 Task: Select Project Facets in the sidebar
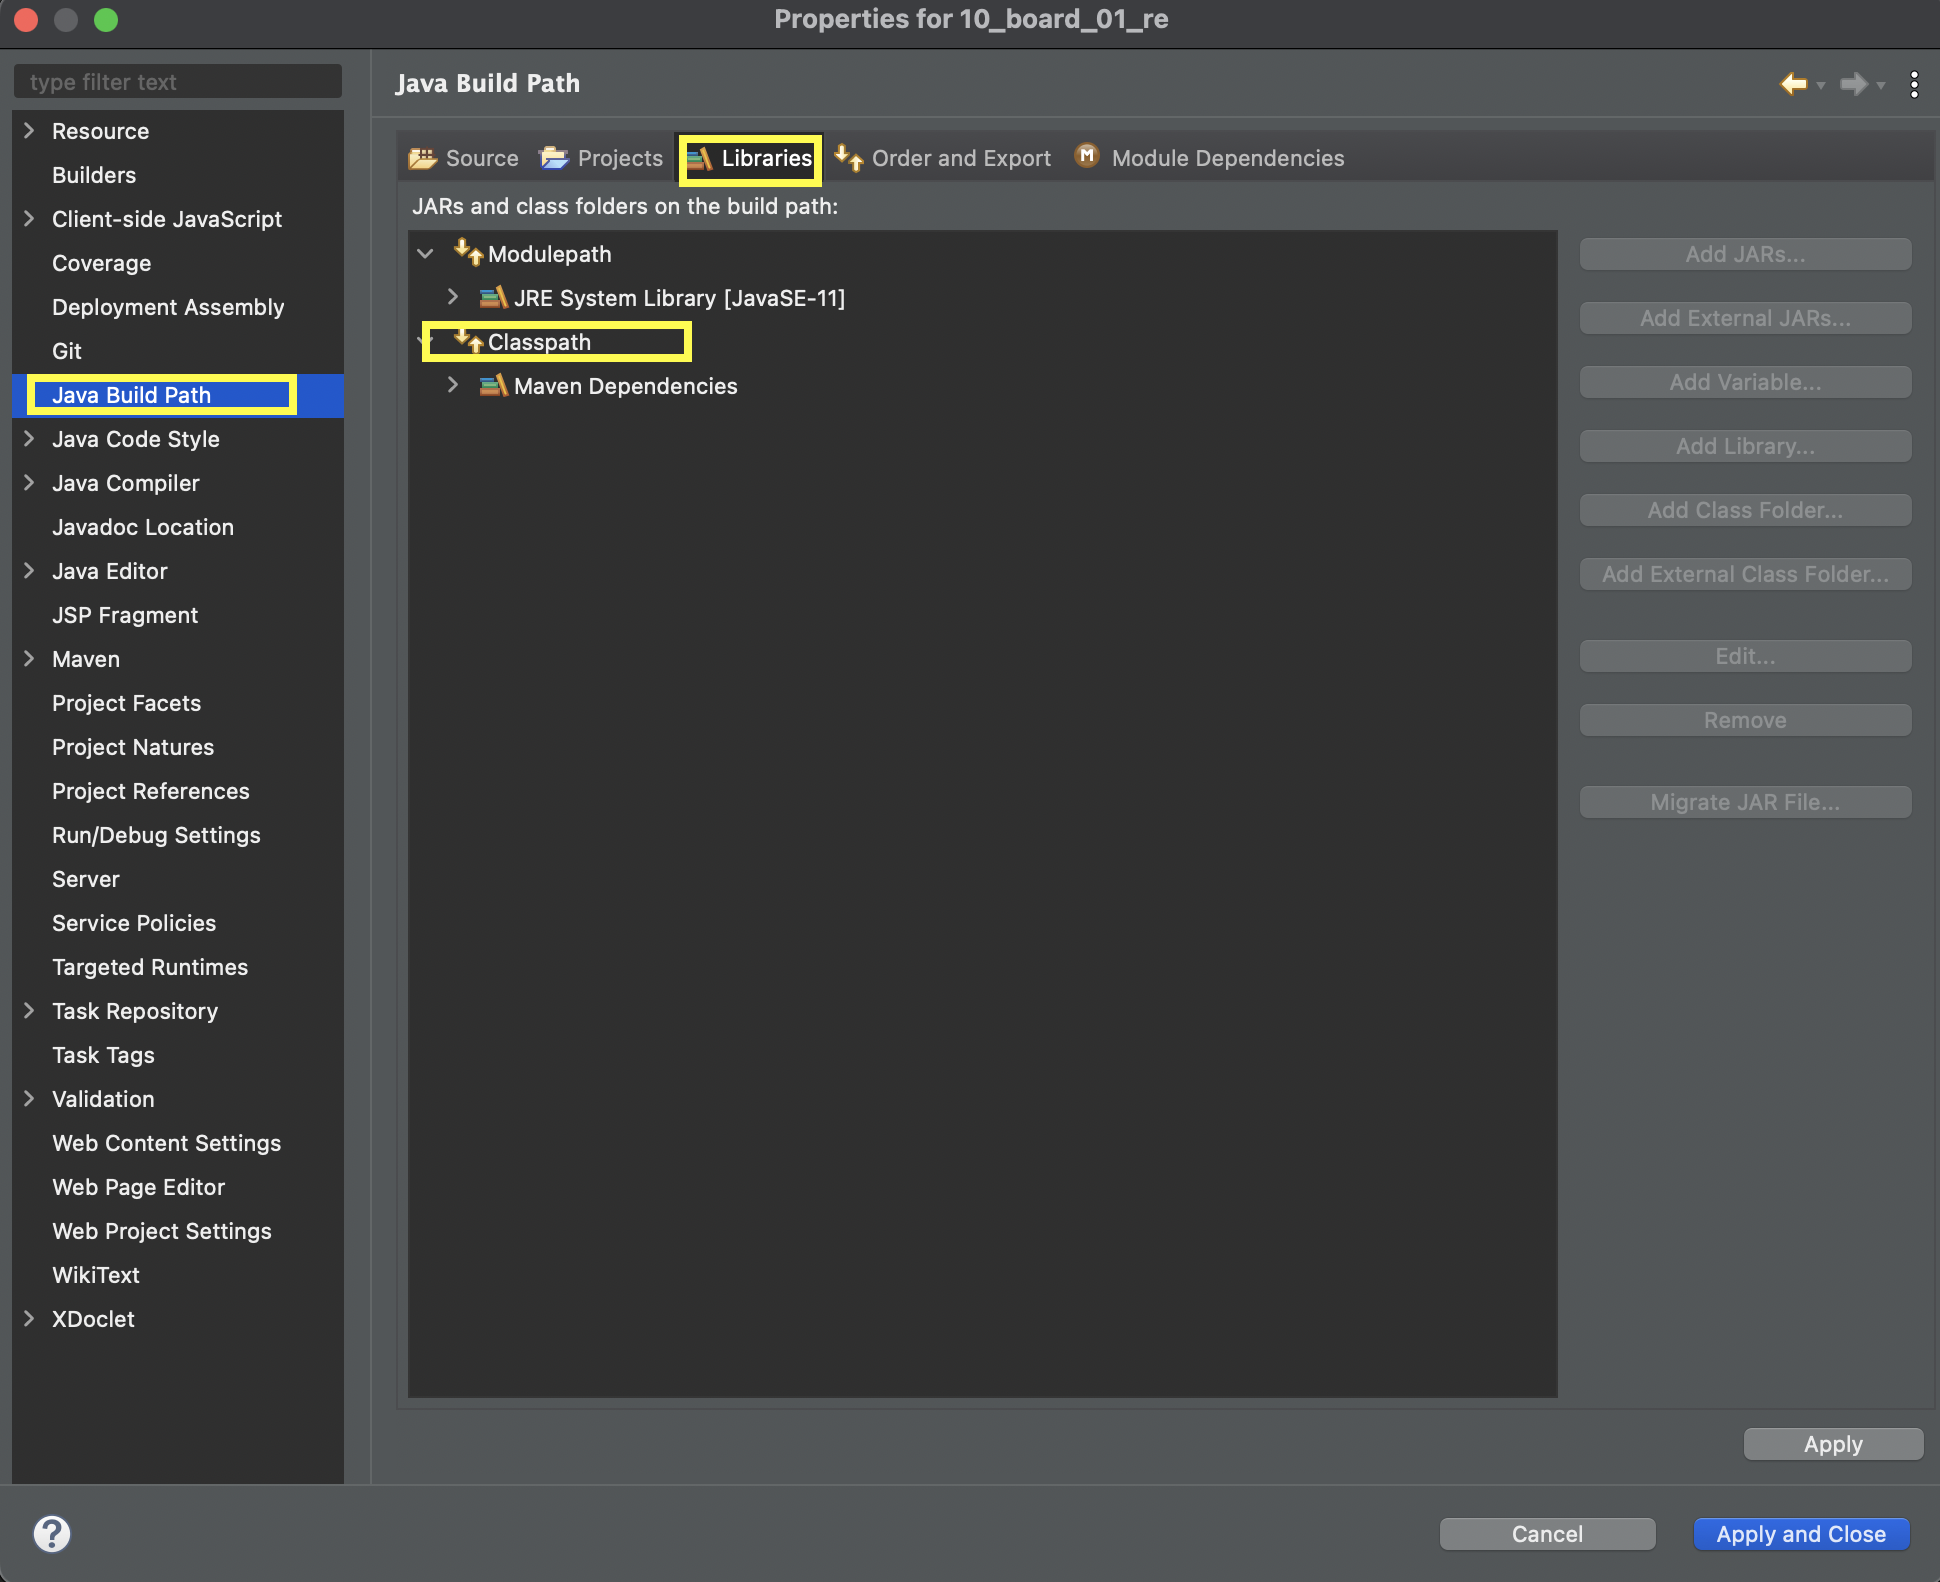pos(126,703)
